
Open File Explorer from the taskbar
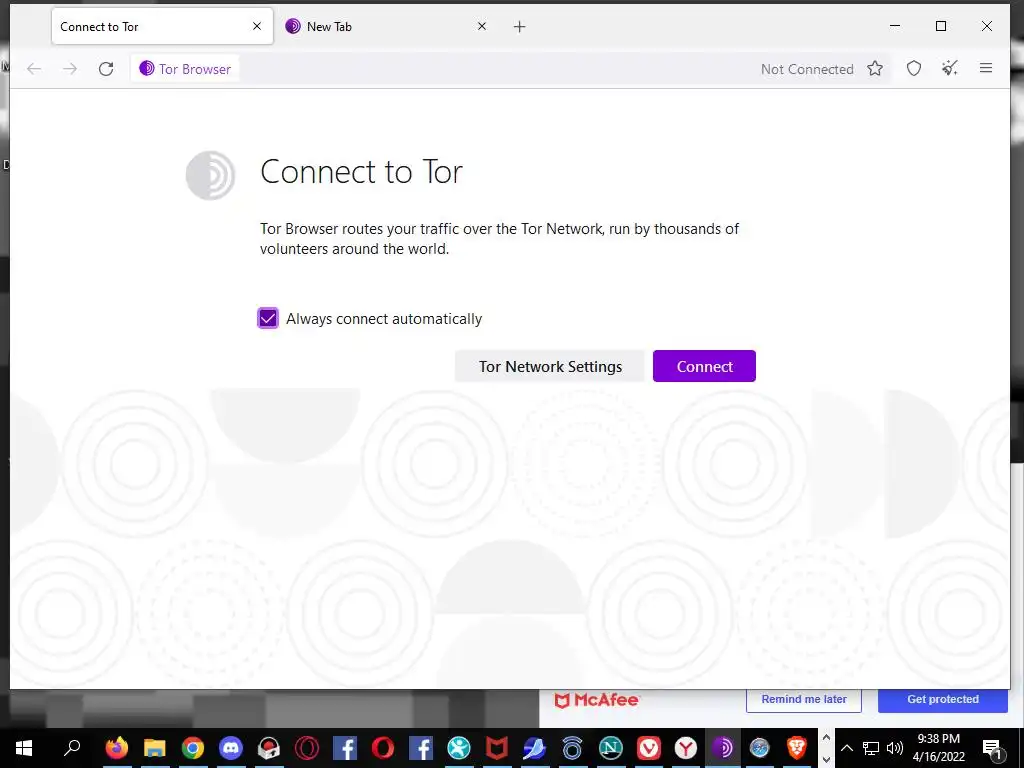point(155,748)
